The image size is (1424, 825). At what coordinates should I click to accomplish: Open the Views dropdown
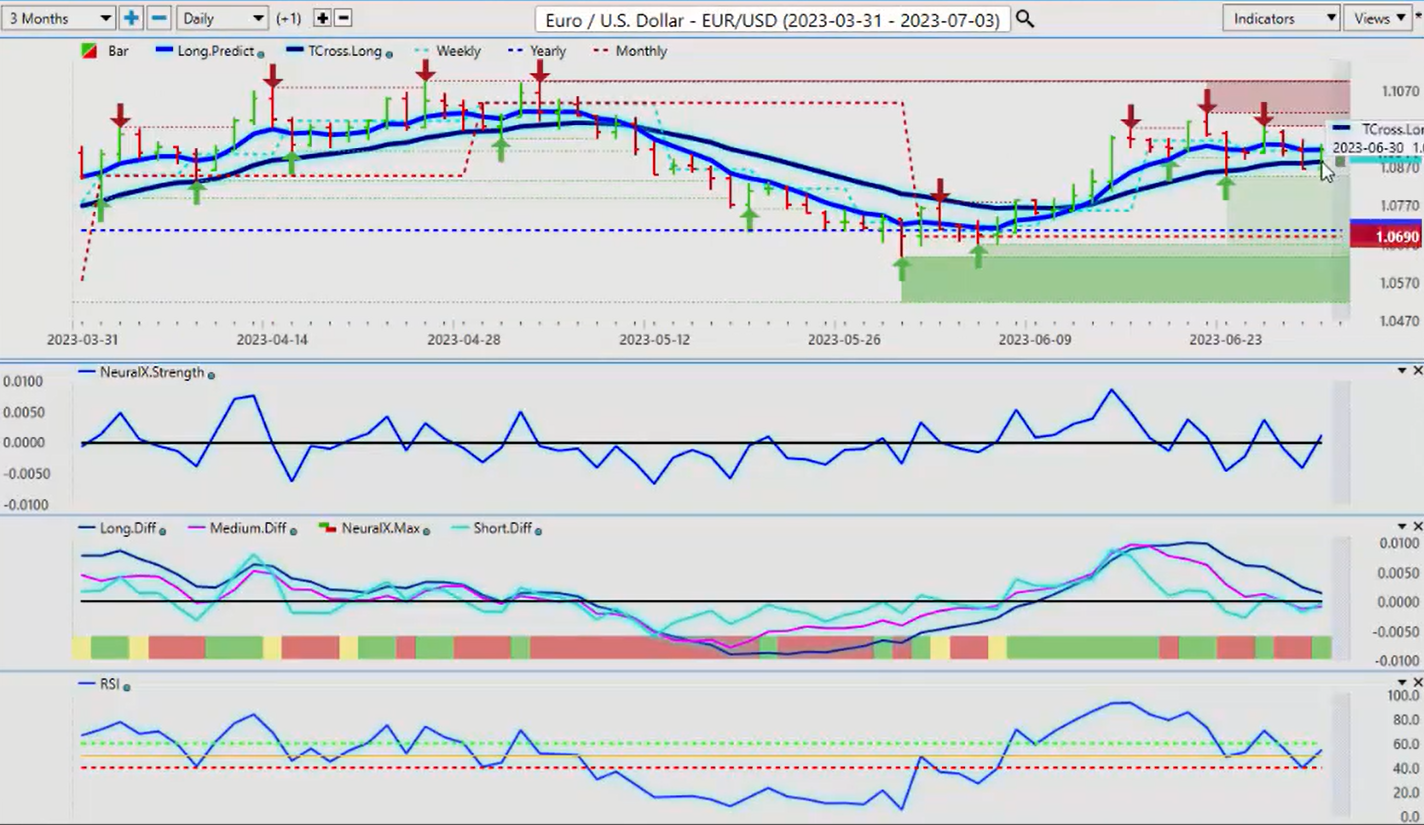click(x=1378, y=18)
